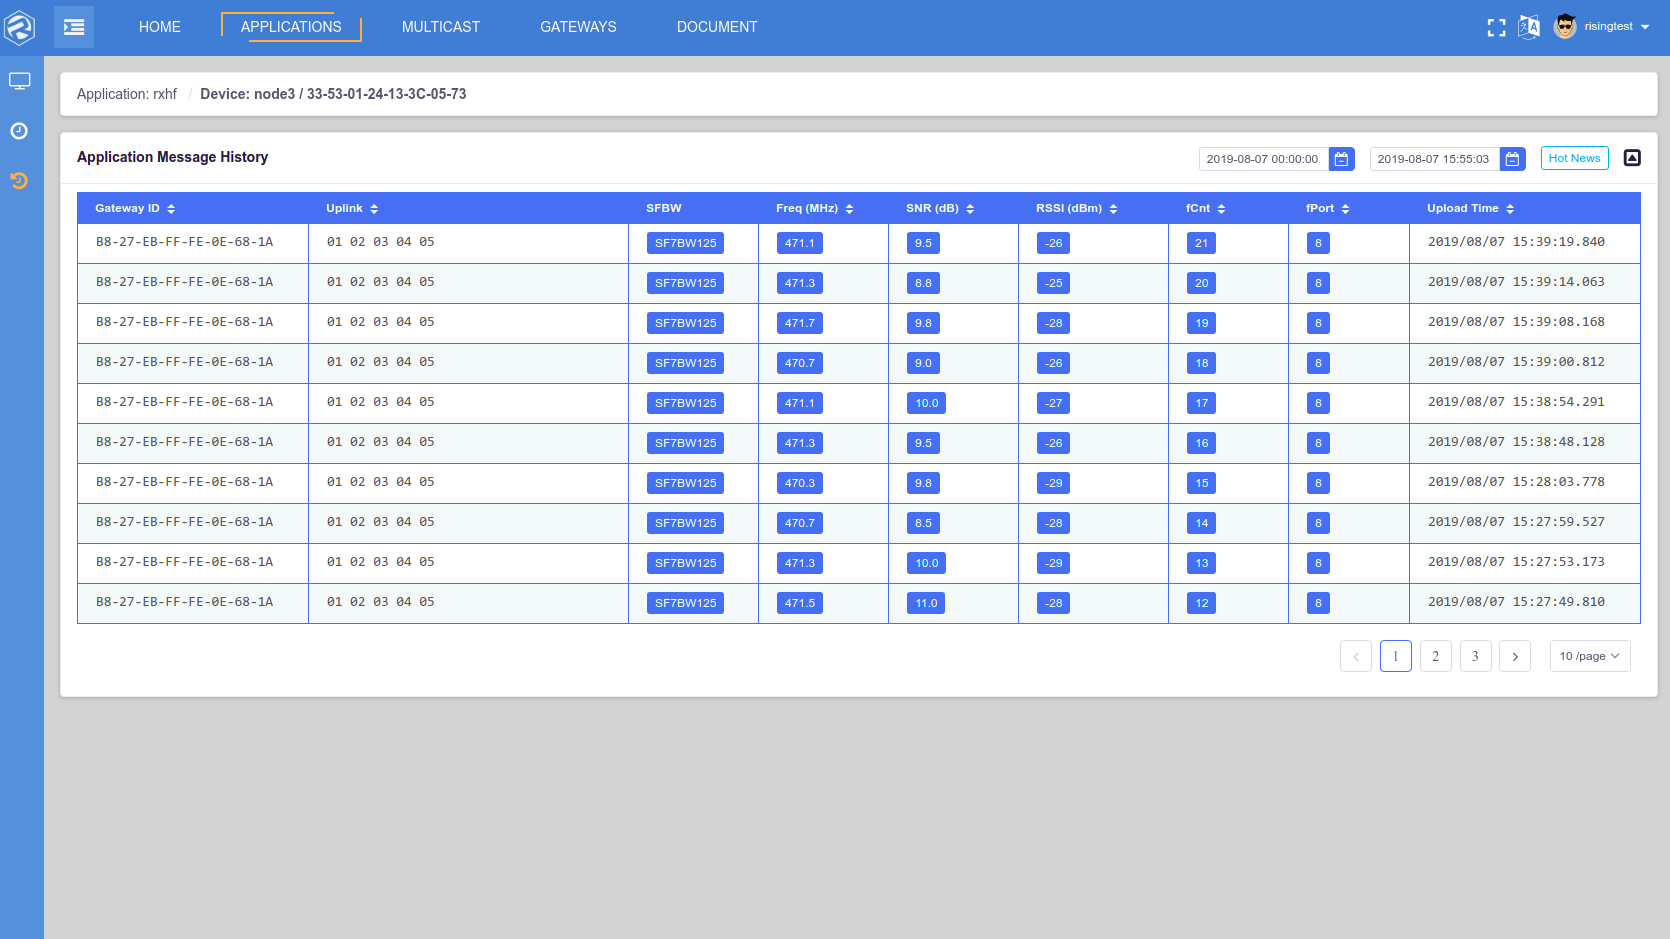Viewport: 1670px width, 939px height.
Task: Click the clock icon in left sidebar
Action: pyautogui.click(x=19, y=131)
